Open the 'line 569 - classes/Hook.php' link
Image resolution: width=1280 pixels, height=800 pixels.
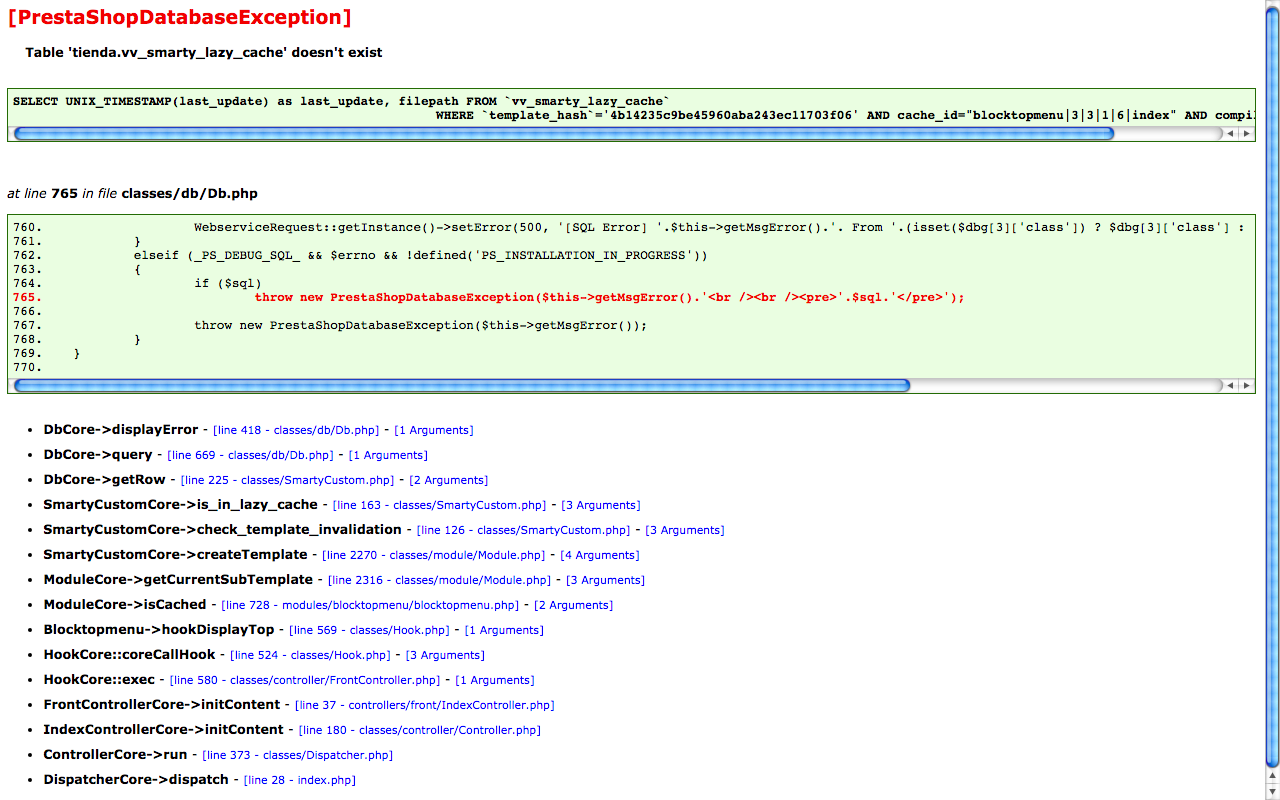pos(370,630)
